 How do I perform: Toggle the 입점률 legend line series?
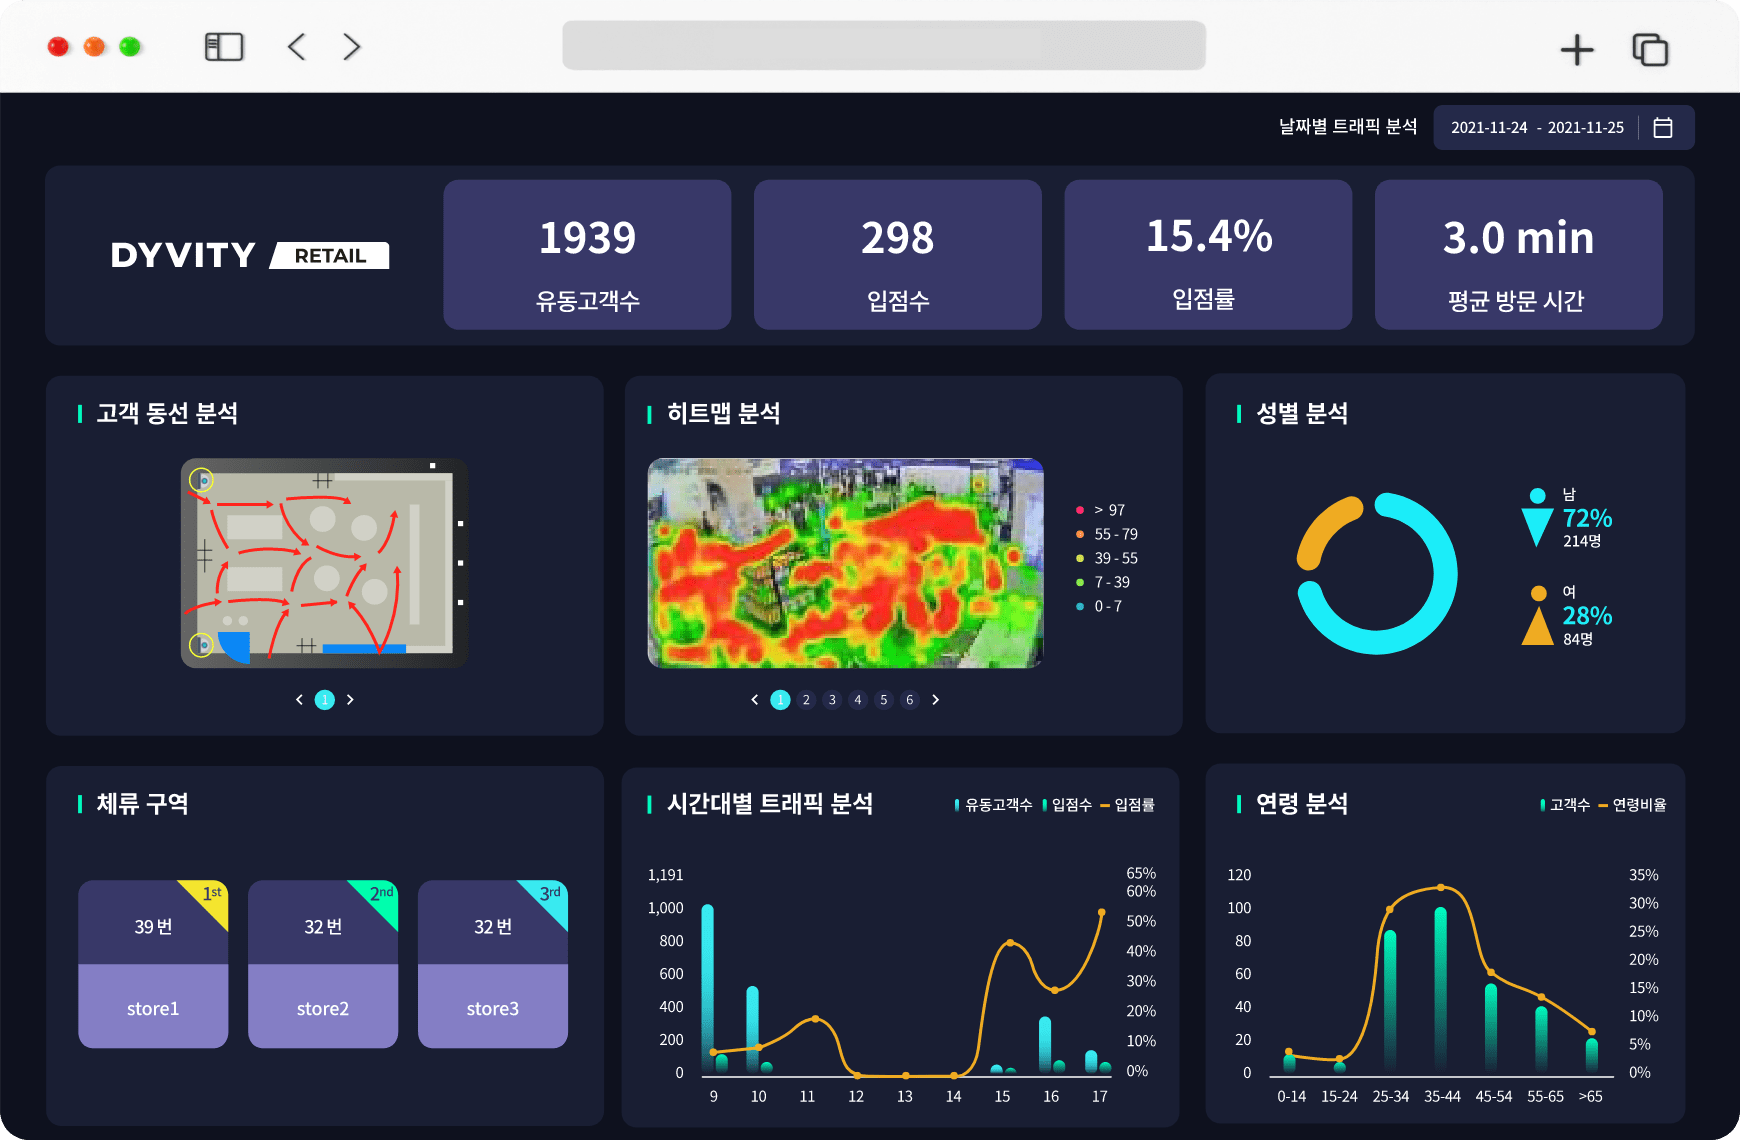(1128, 805)
